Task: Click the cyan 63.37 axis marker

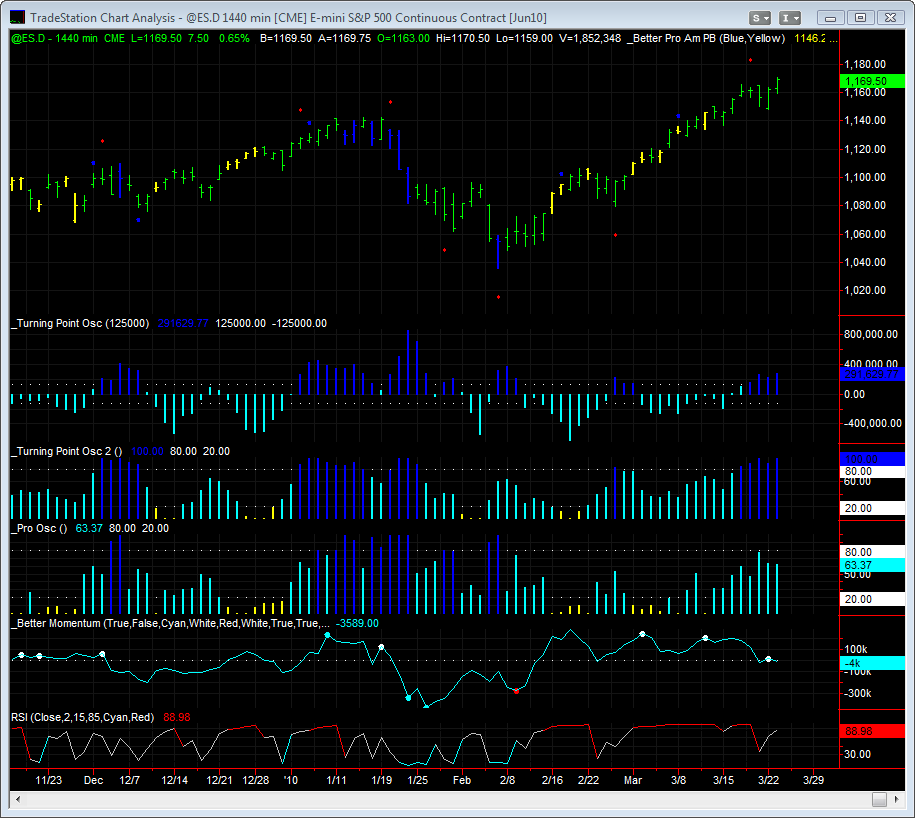Action: coord(872,565)
